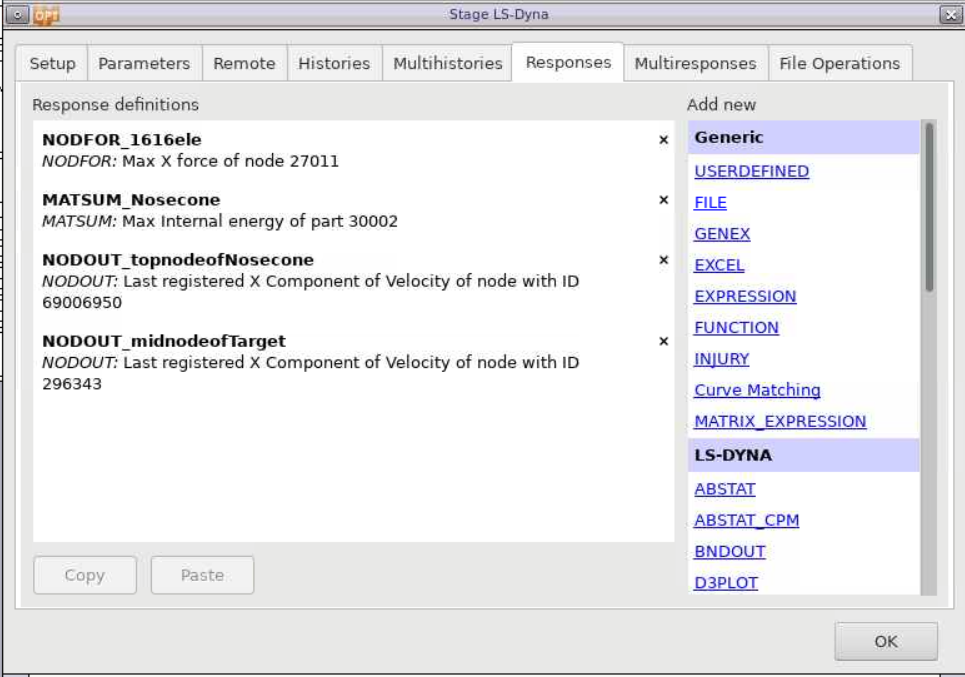Open the File Operations tab
This screenshot has height=677, width=965.
point(839,63)
